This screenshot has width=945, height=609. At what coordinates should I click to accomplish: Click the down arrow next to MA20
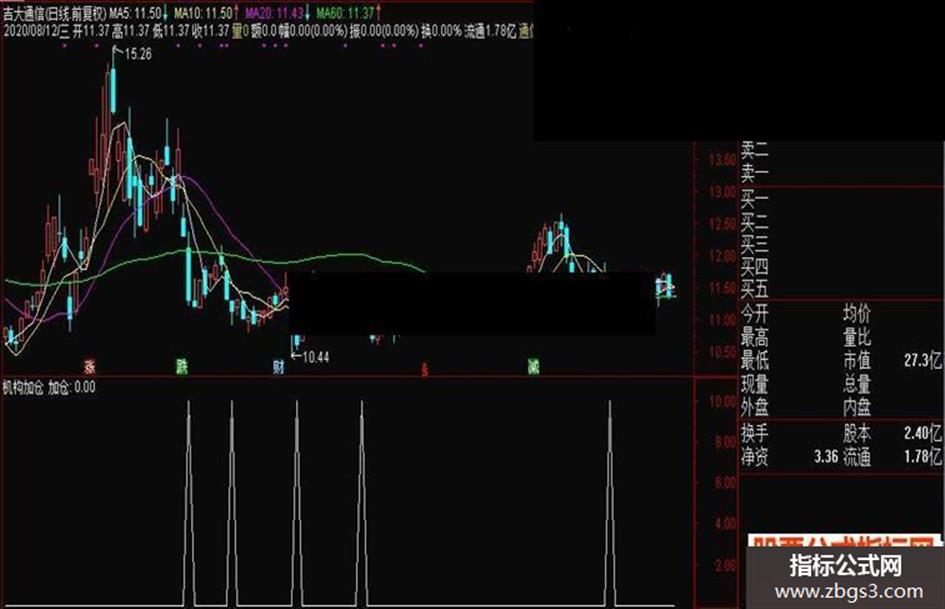click(x=308, y=13)
